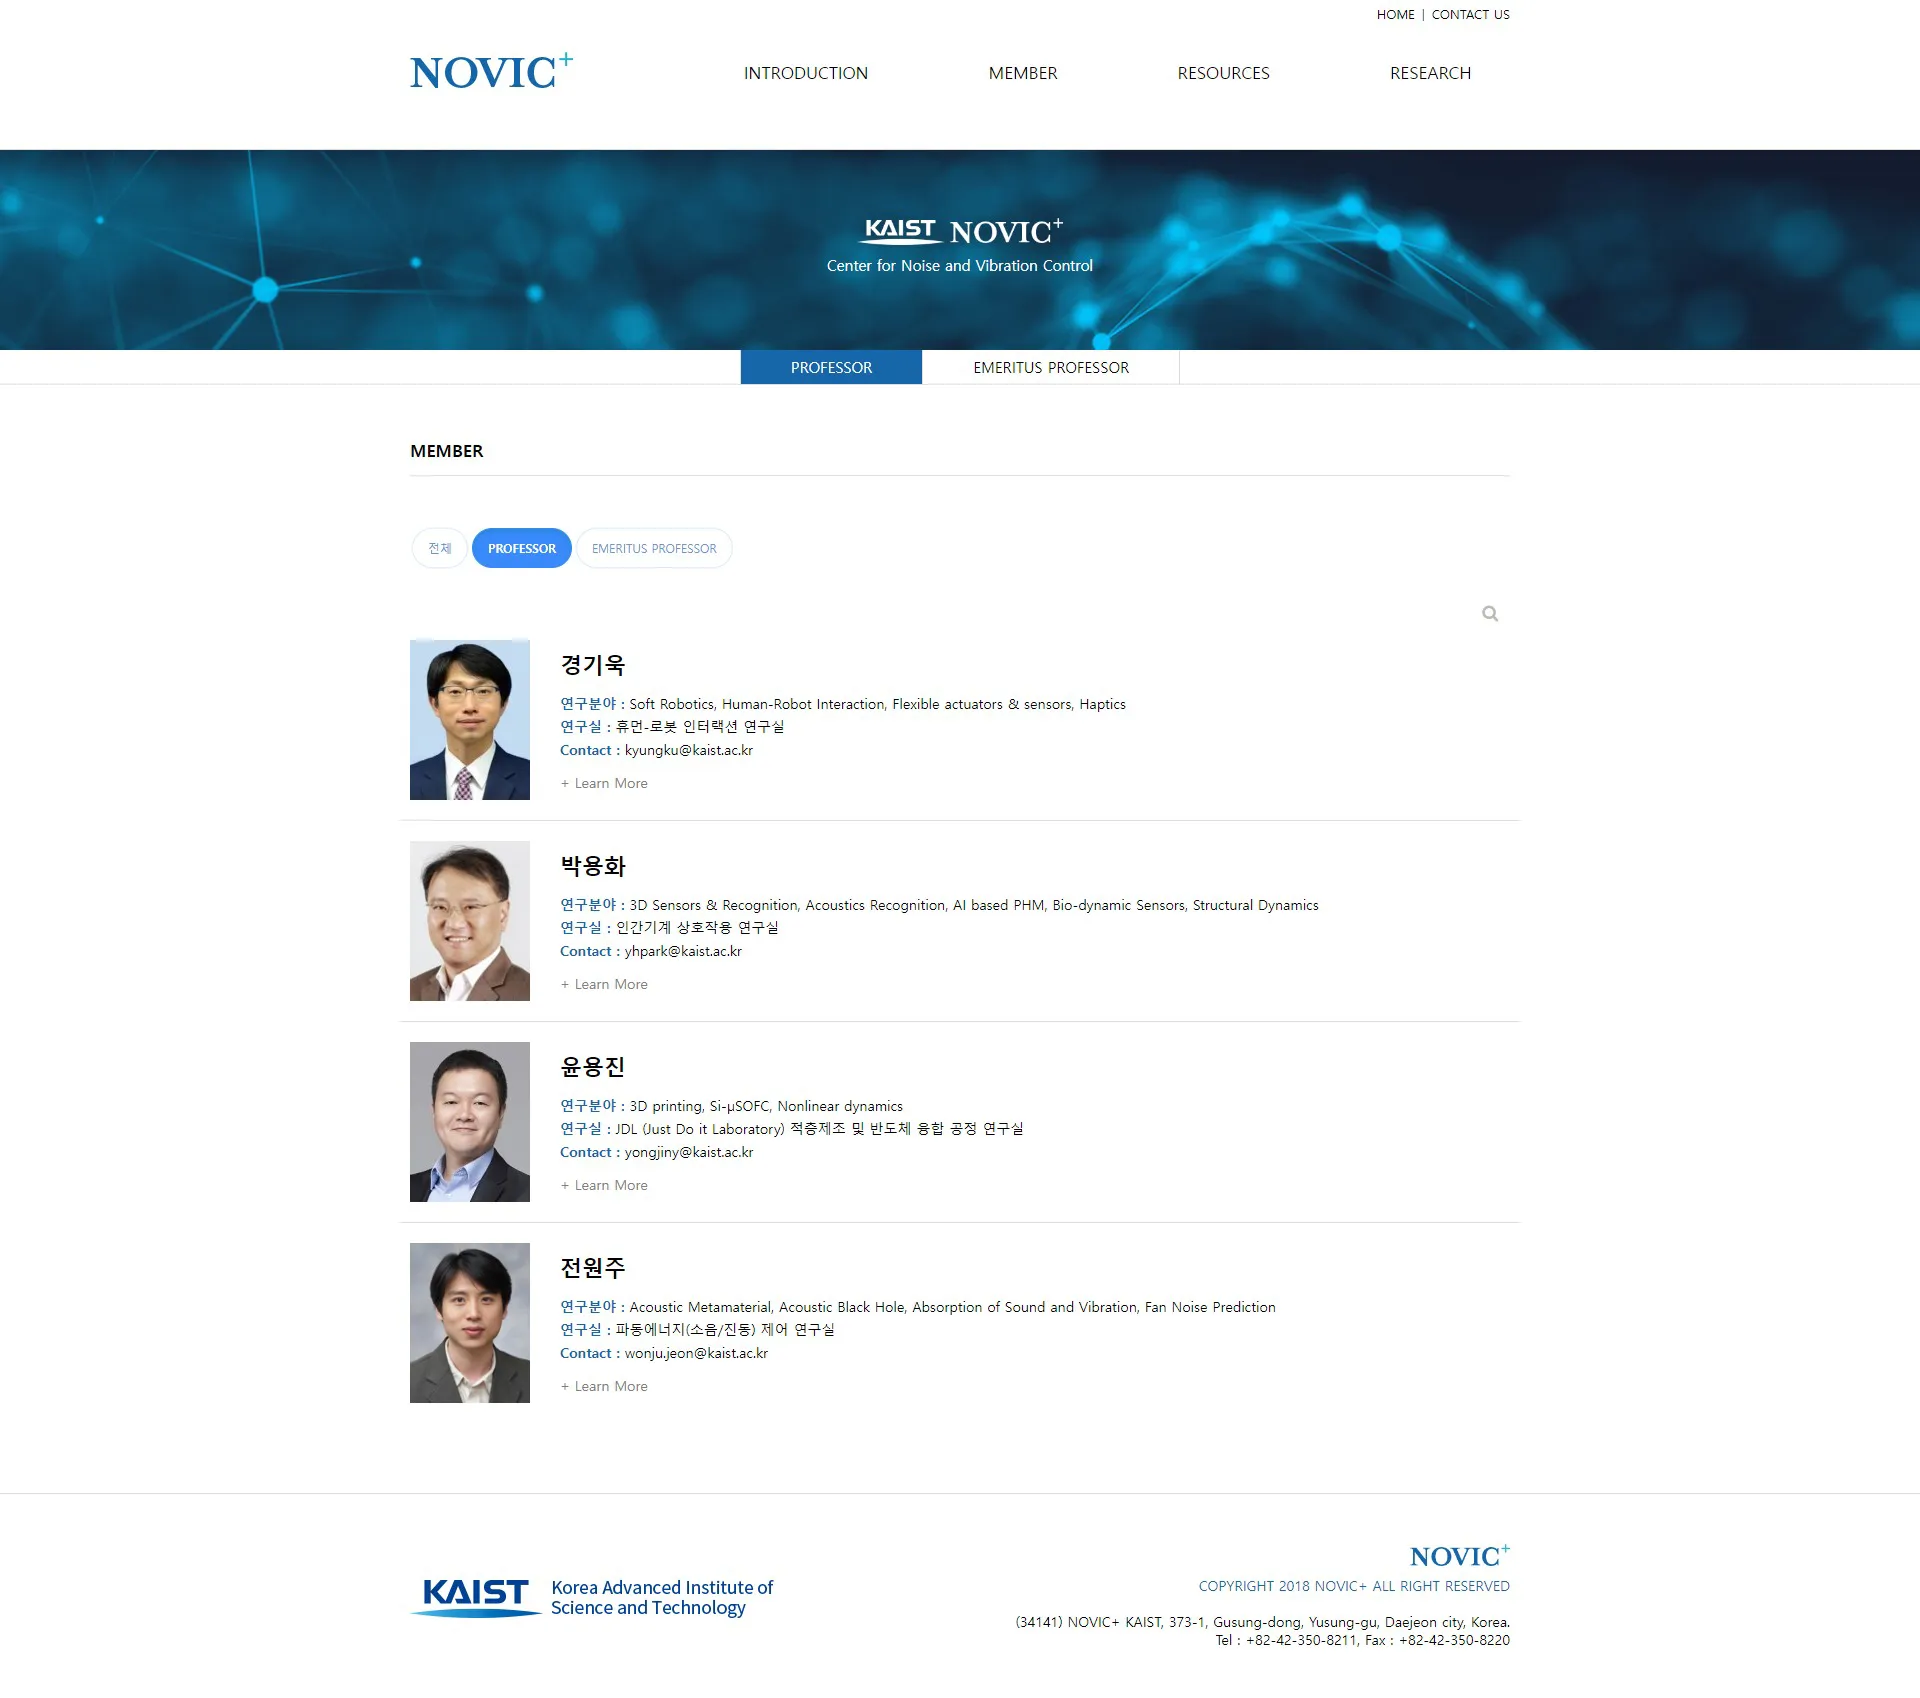Image resolution: width=1920 pixels, height=1698 pixels.
Task: Click 휴먼-로봇 인터랙션 연구실 lab text
Action: pyautogui.click(x=700, y=727)
